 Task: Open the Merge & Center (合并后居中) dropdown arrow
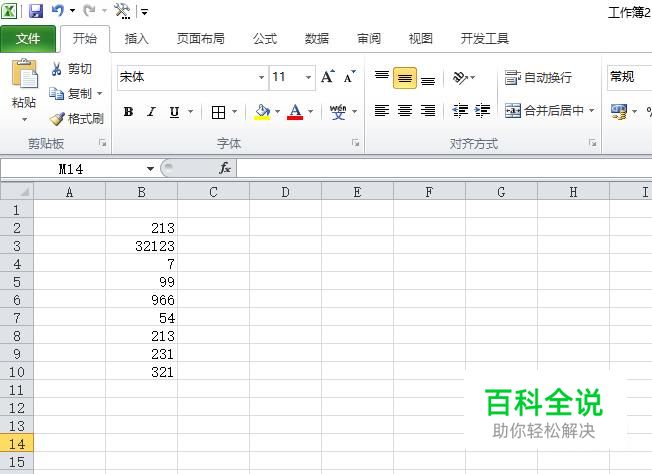pyautogui.click(x=592, y=111)
